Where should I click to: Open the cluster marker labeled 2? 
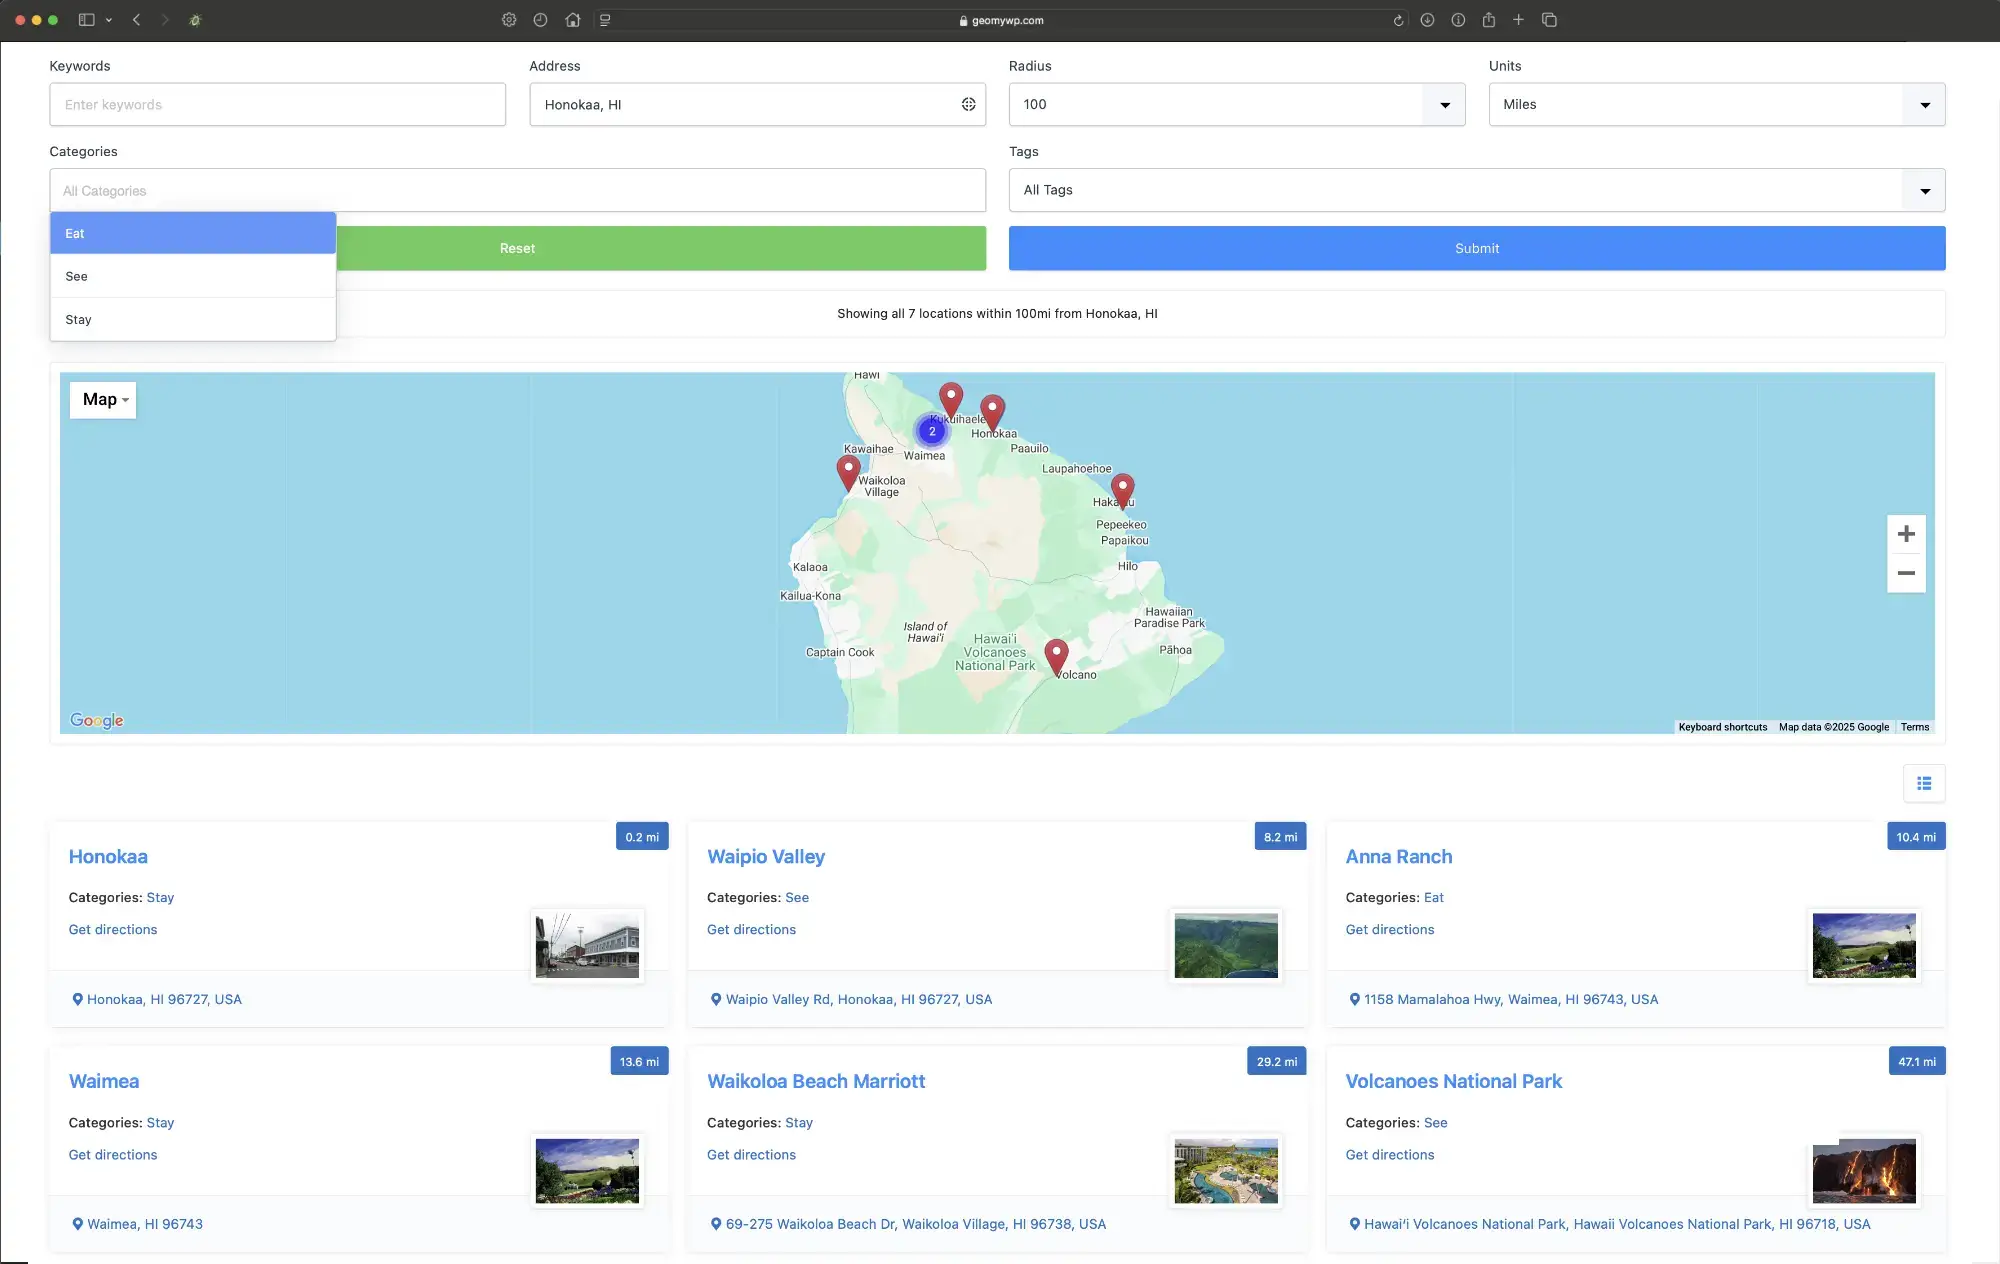pos(932,431)
